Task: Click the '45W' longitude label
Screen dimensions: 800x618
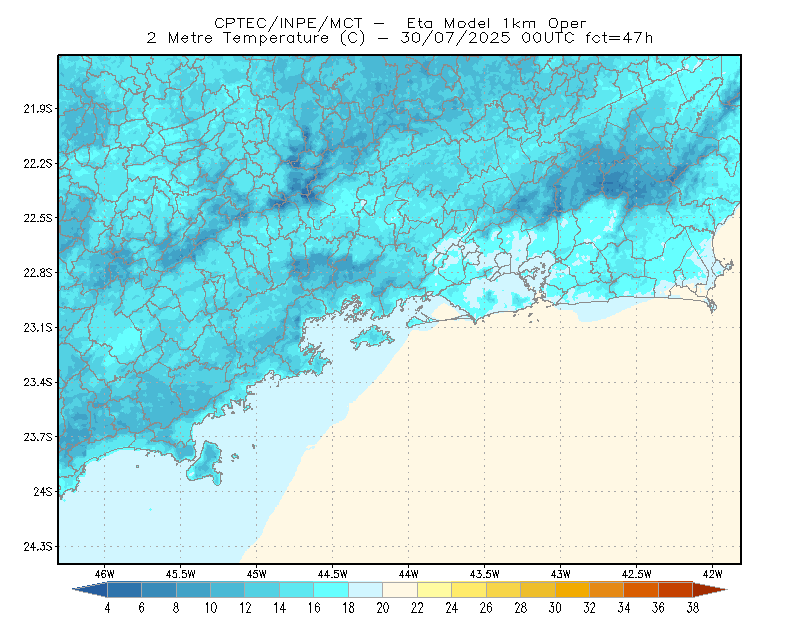Action: click(257, 574)
